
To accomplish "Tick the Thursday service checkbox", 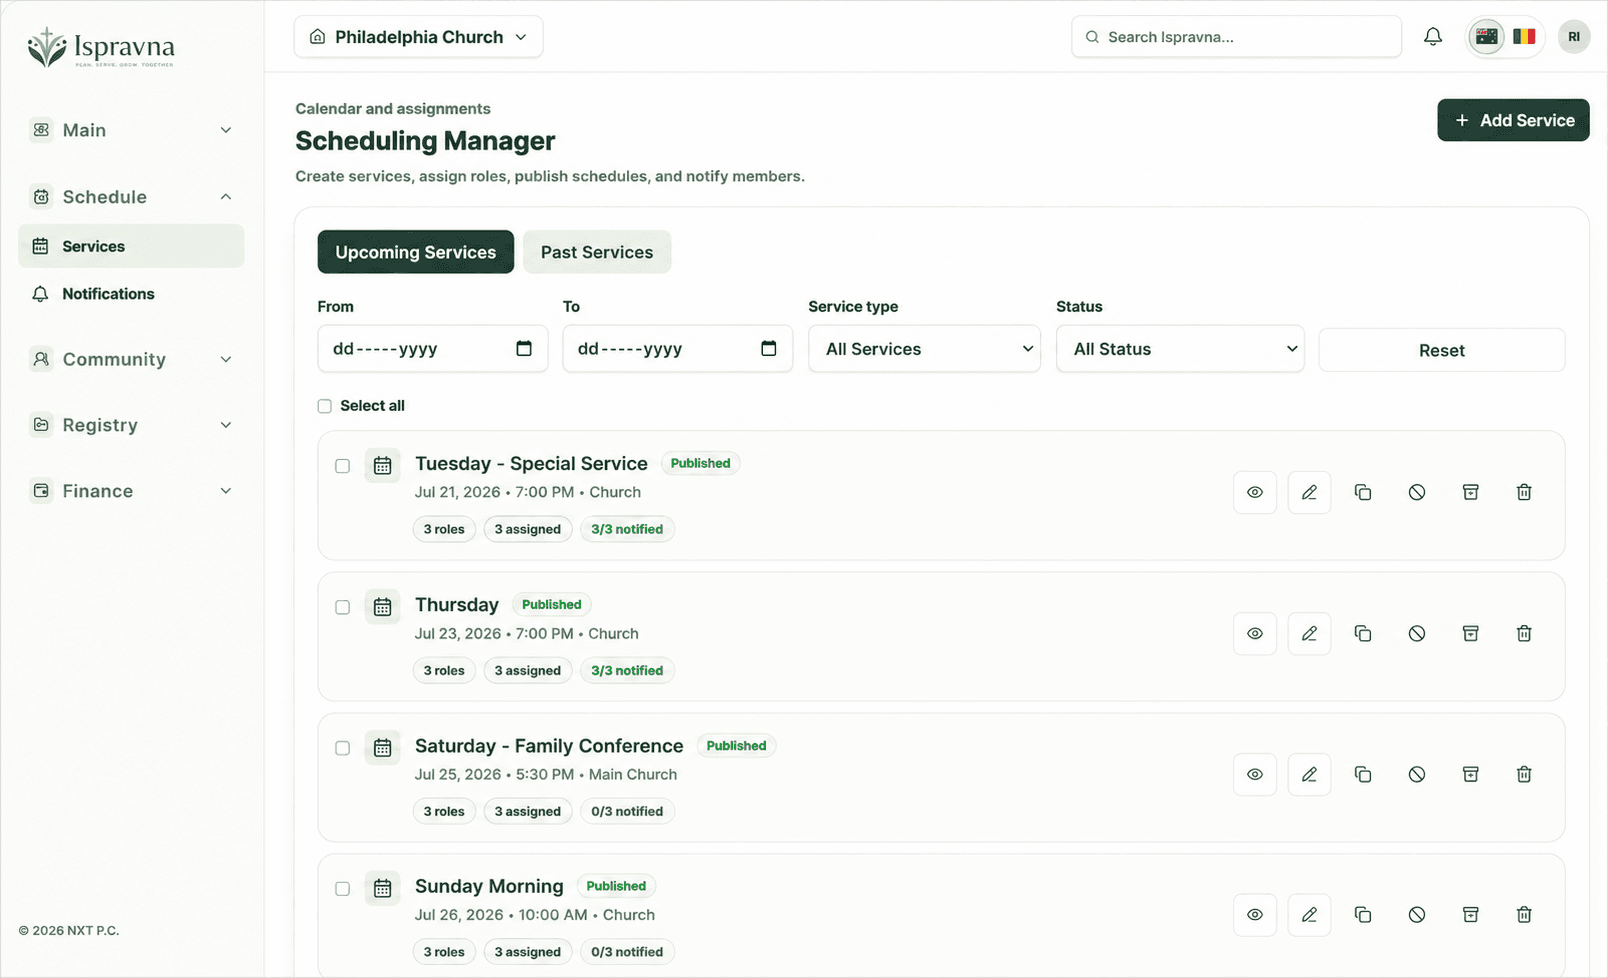I will [342, 607].
